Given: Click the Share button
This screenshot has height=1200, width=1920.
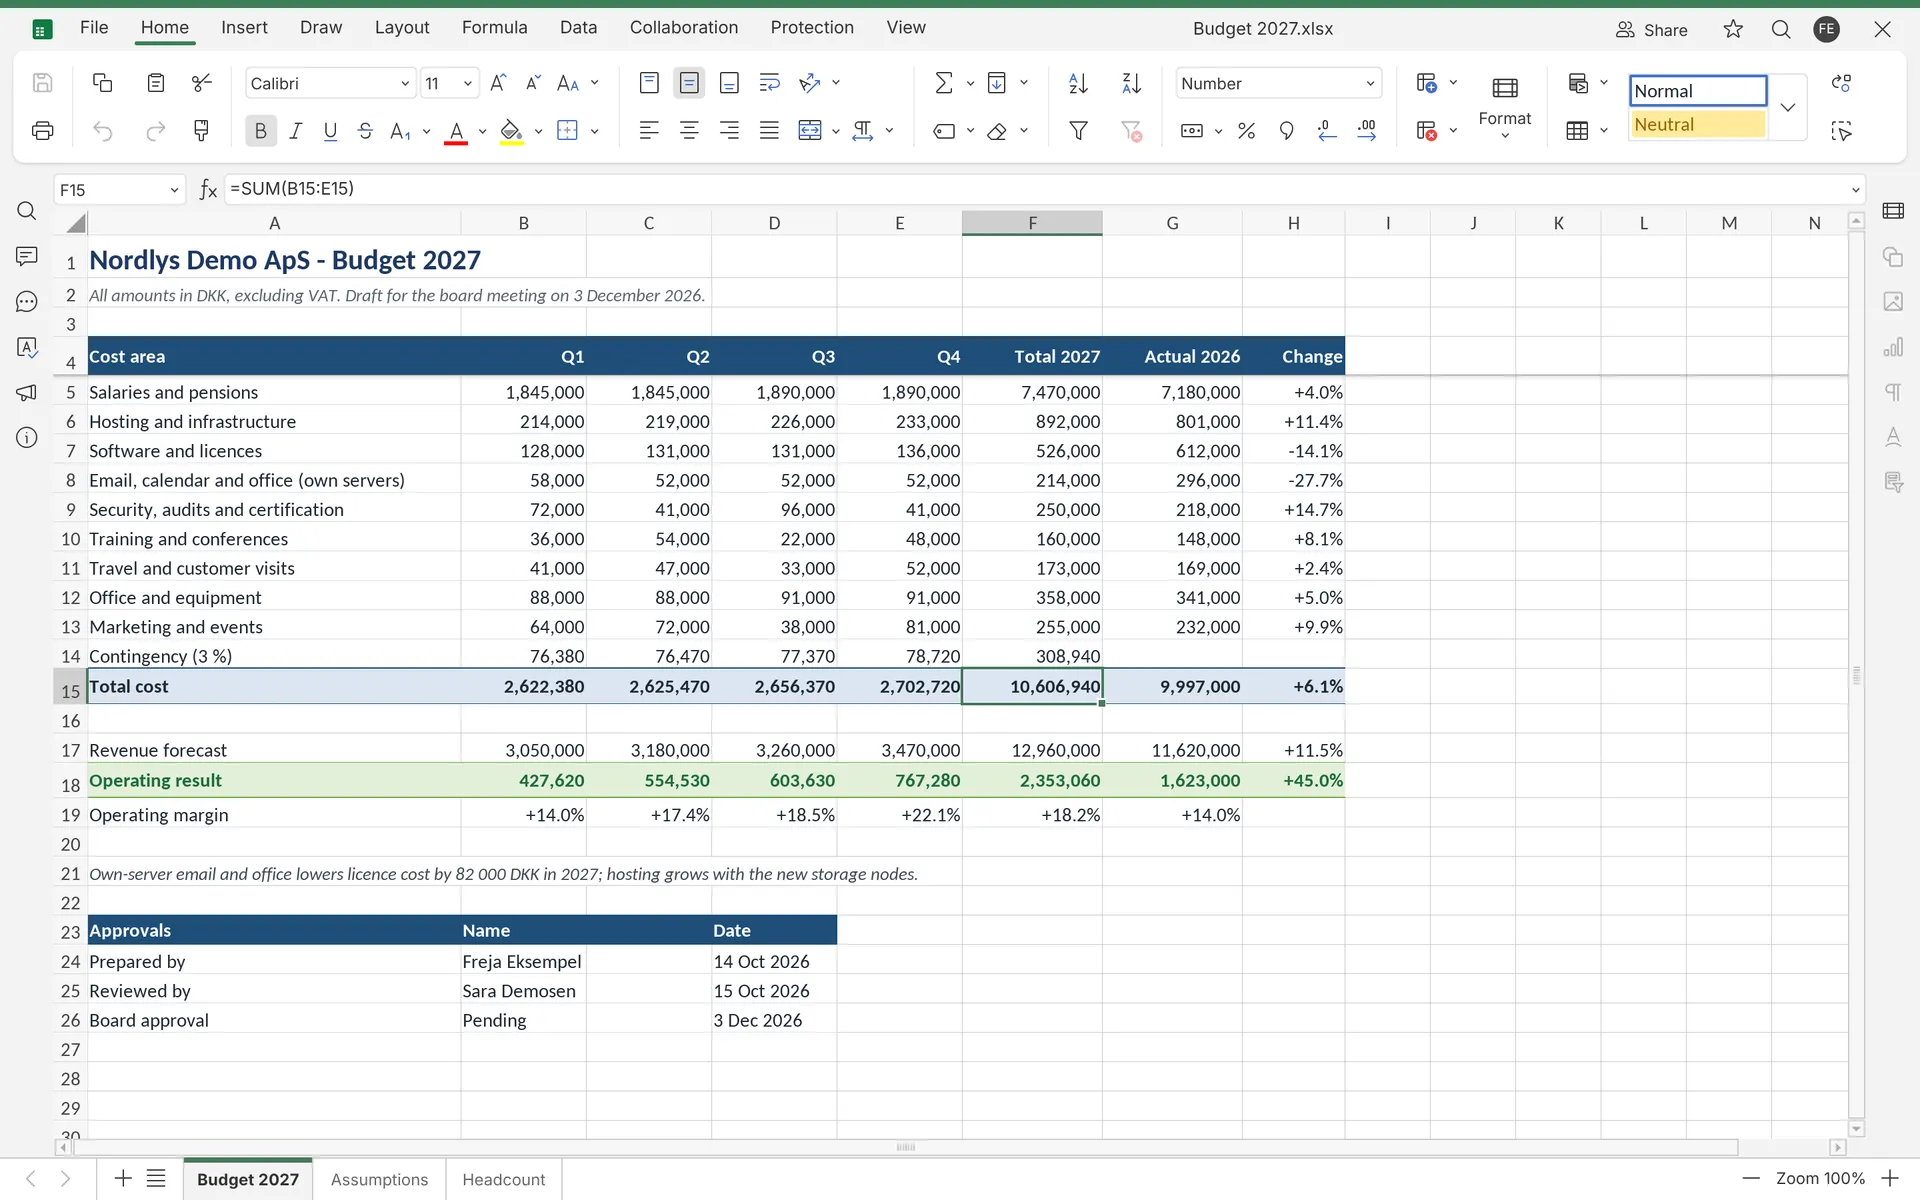Looking at the screenshot, I should coord(1652,30).
